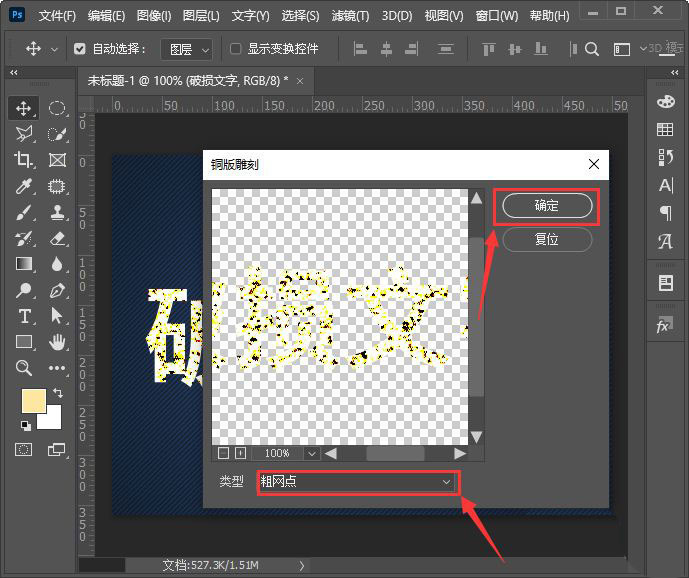
Task: Expand the status bar info arrow
Action: [302, 566]
